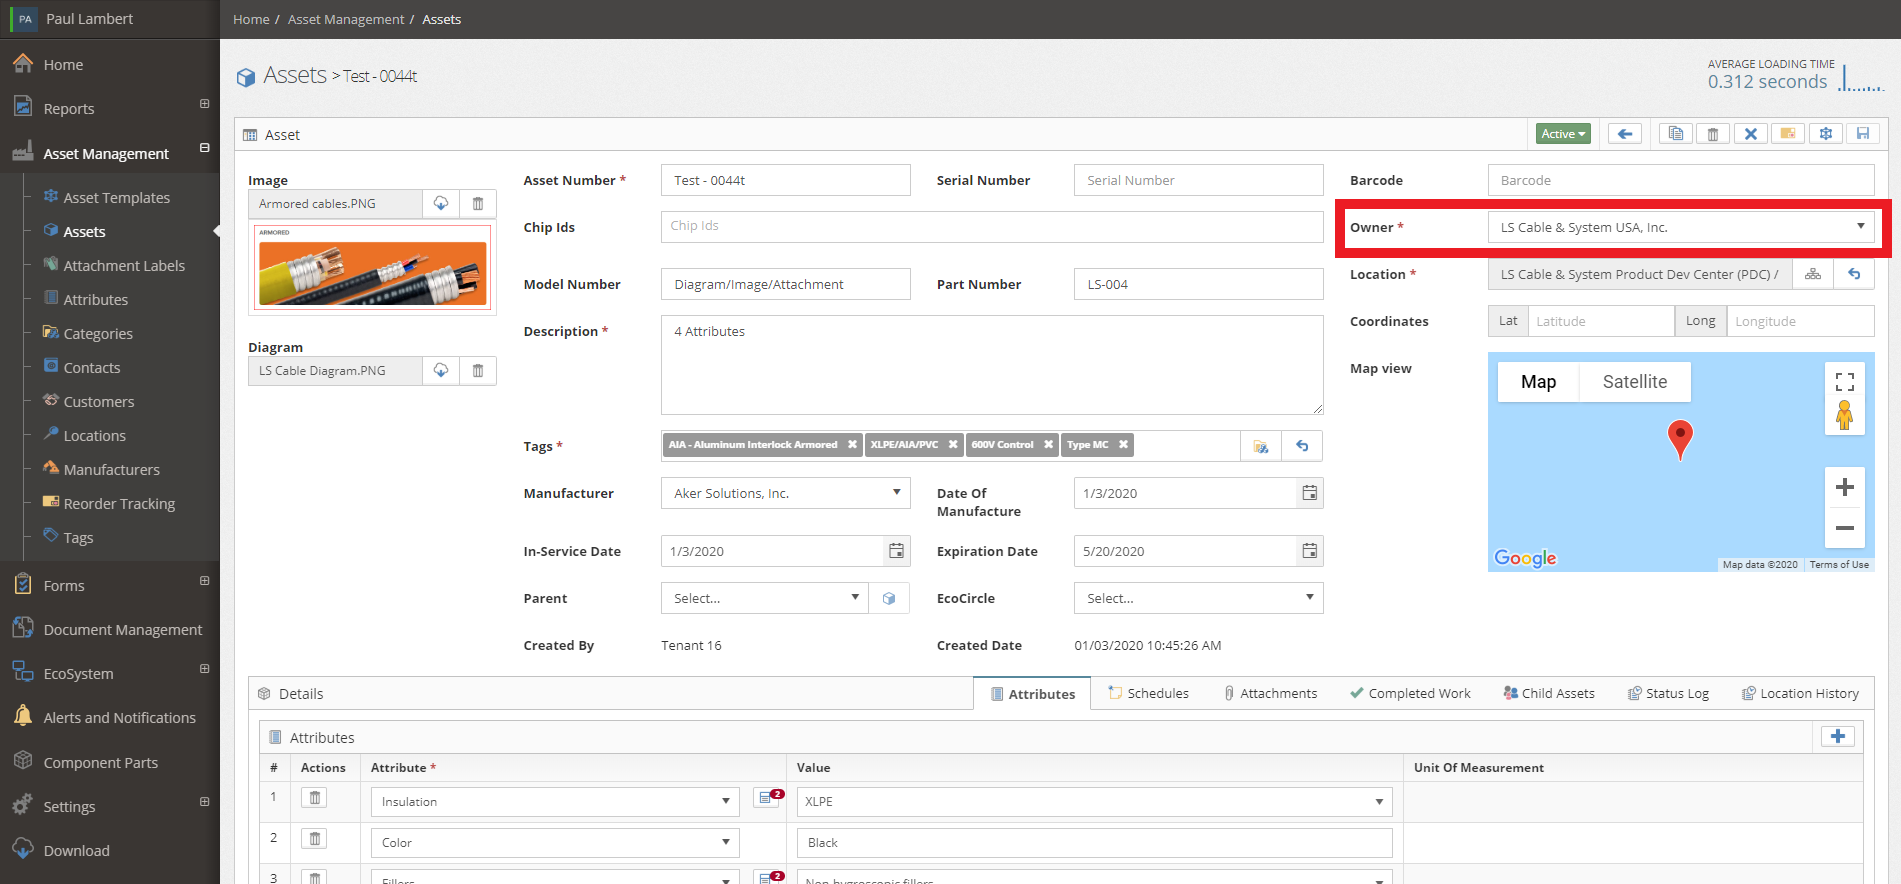Click the Barcode input field
The image size is (1901, 884).
point(1681,180)
